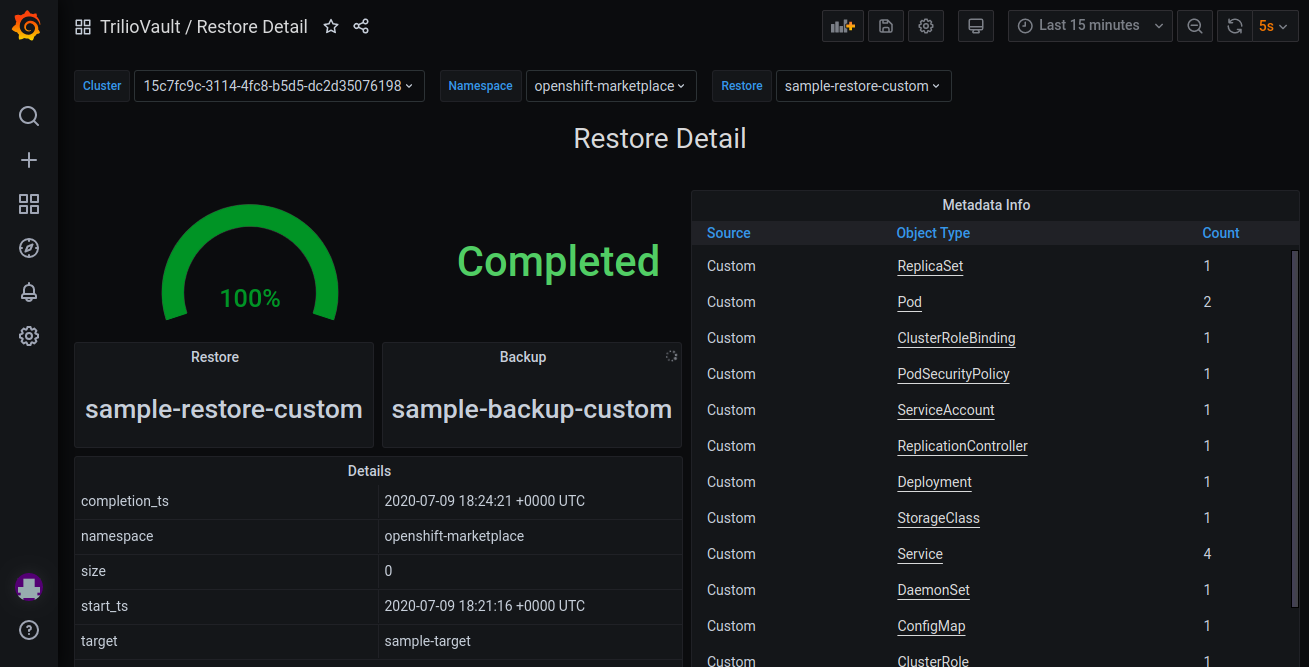Viewport: 1309px width, 667px height.
Task: Select the target value sample-target
Action: click(x=427, y=641)
